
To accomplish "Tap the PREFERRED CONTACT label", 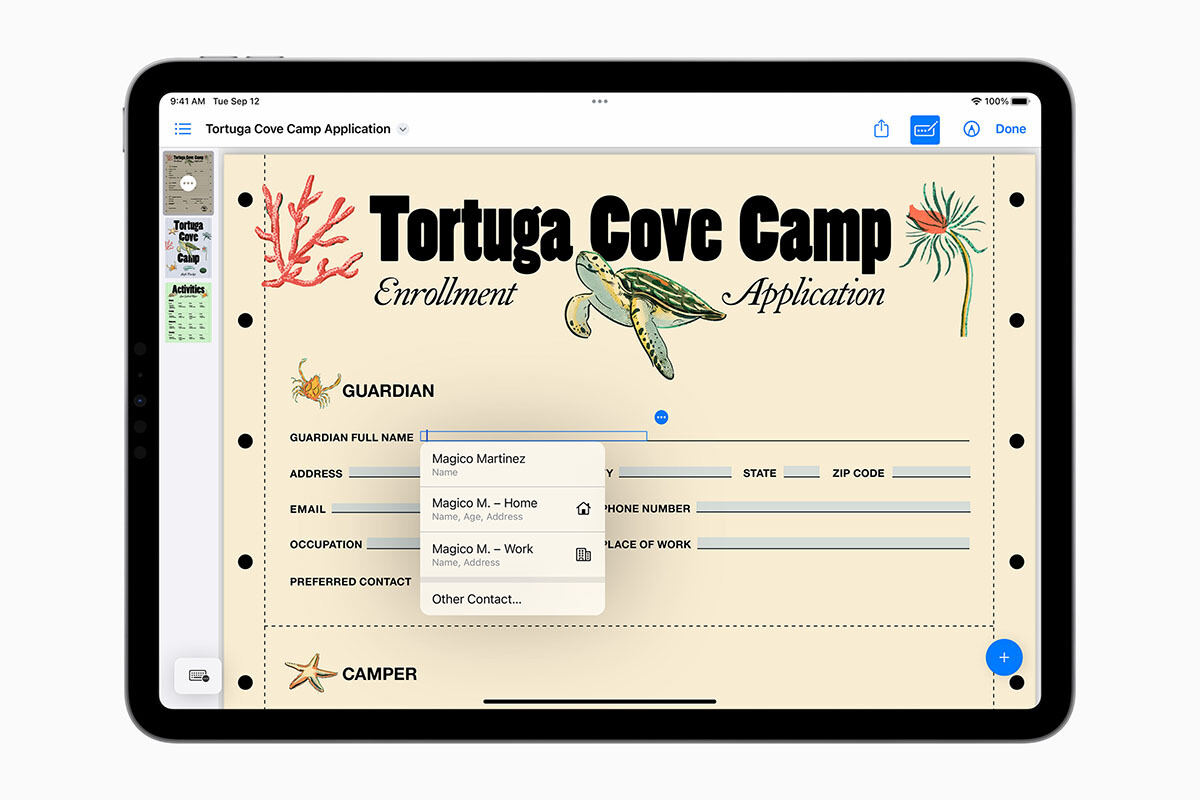I will 350,581.
